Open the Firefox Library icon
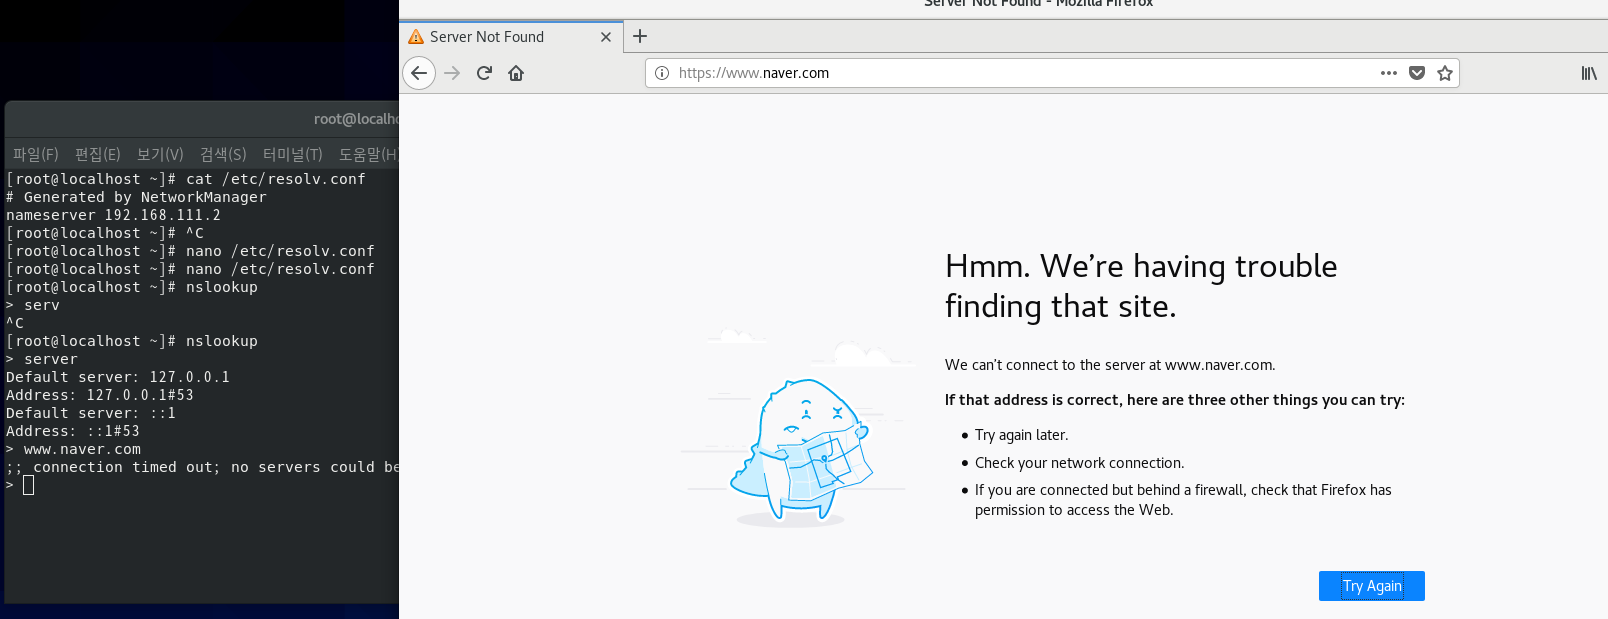The width and height of the screenshot is (1608, 619). pyautogui.click(x=1589, y=73)
